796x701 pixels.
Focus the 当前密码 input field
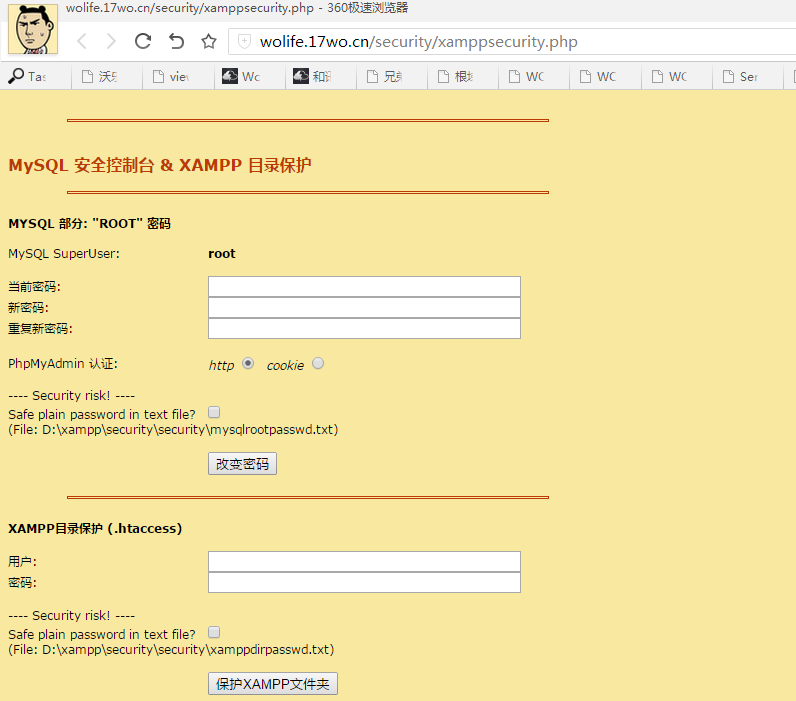364,286
